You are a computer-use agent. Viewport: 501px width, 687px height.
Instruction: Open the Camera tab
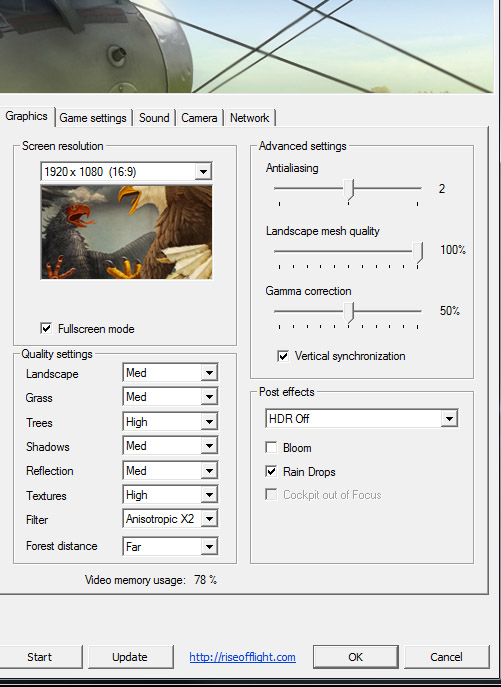pos(199,118)
